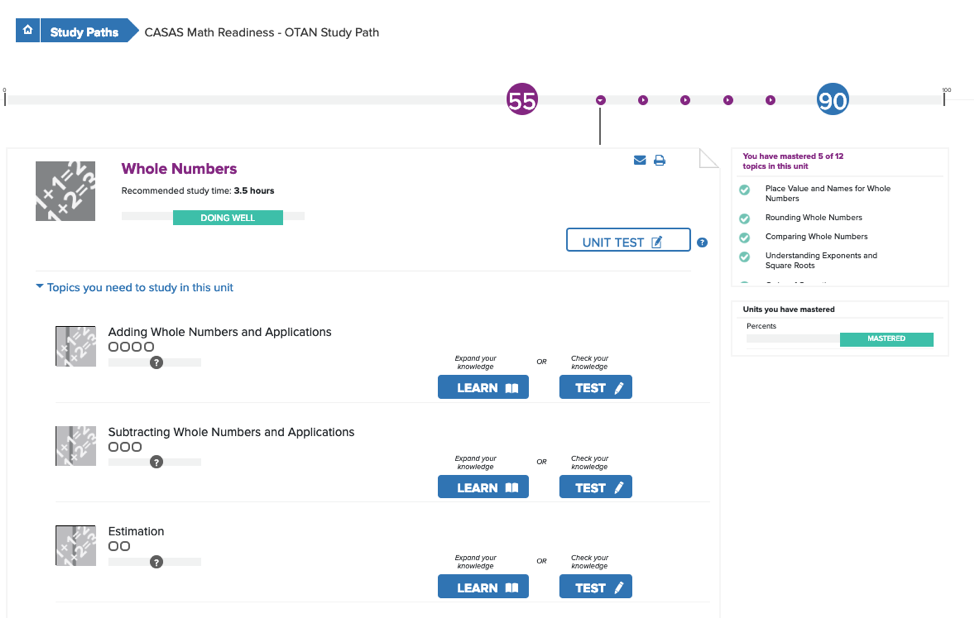Click question mark under Estimation topic
974x618 pixels.
(156, 562)
